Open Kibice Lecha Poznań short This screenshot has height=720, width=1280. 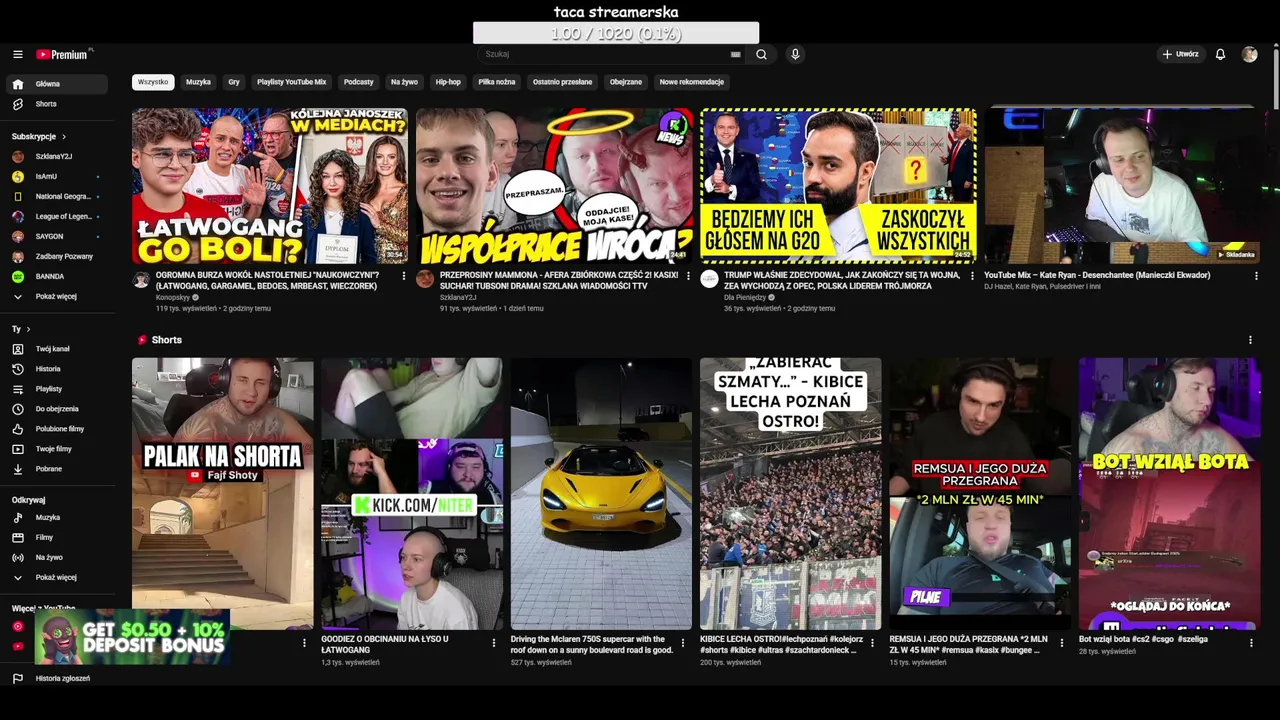pyautogui.click(x=791, y=494)
